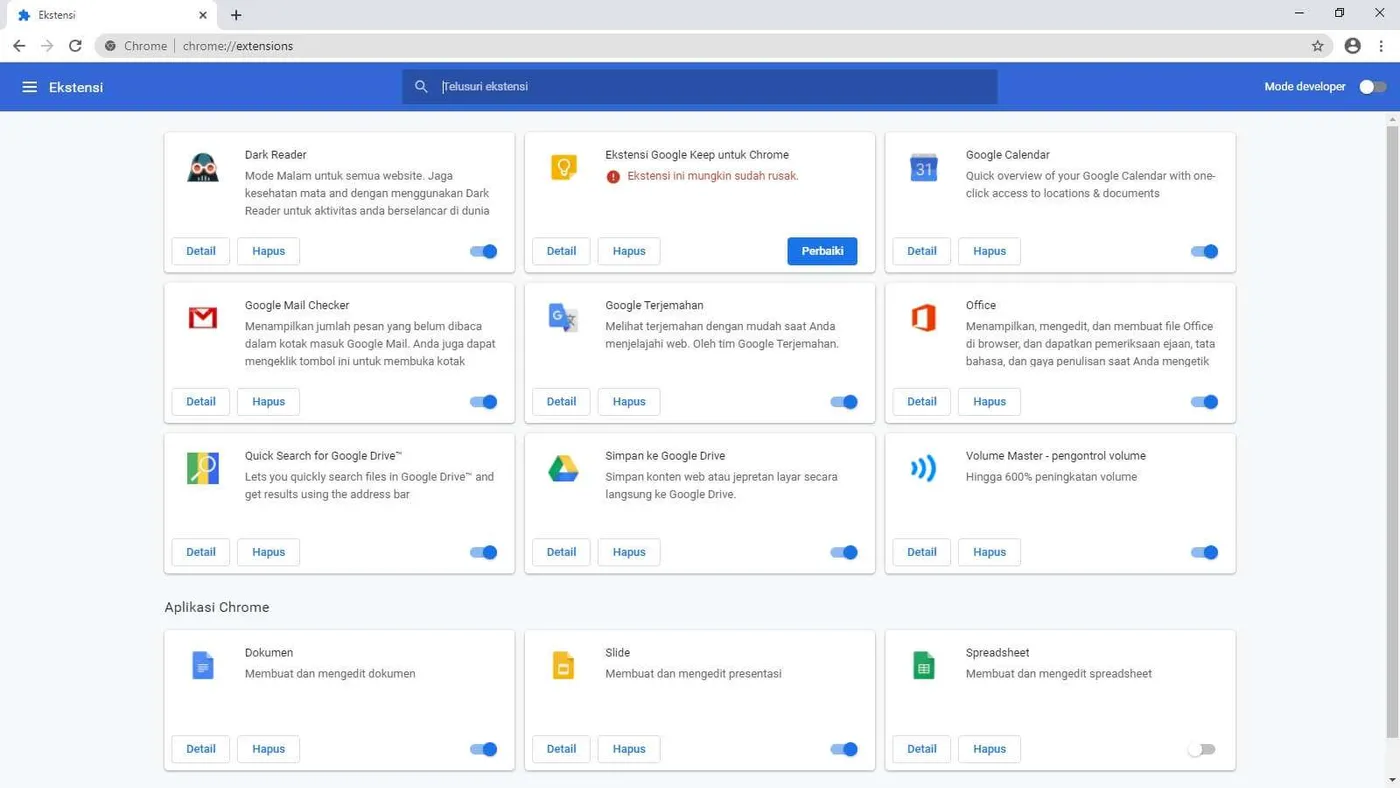Click the red error icon on Google Keep
The width and height of the screenshot is (1400, 788).
coord(613,177)
